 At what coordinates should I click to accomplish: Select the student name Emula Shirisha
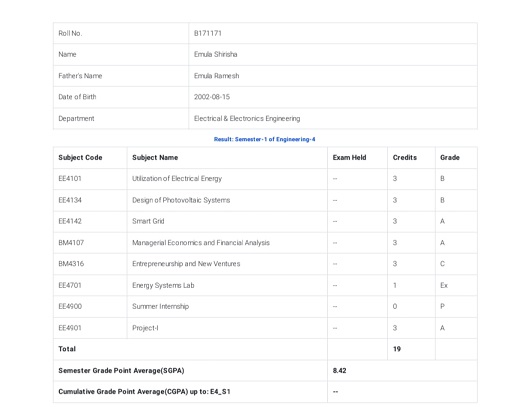coord(216,54)
